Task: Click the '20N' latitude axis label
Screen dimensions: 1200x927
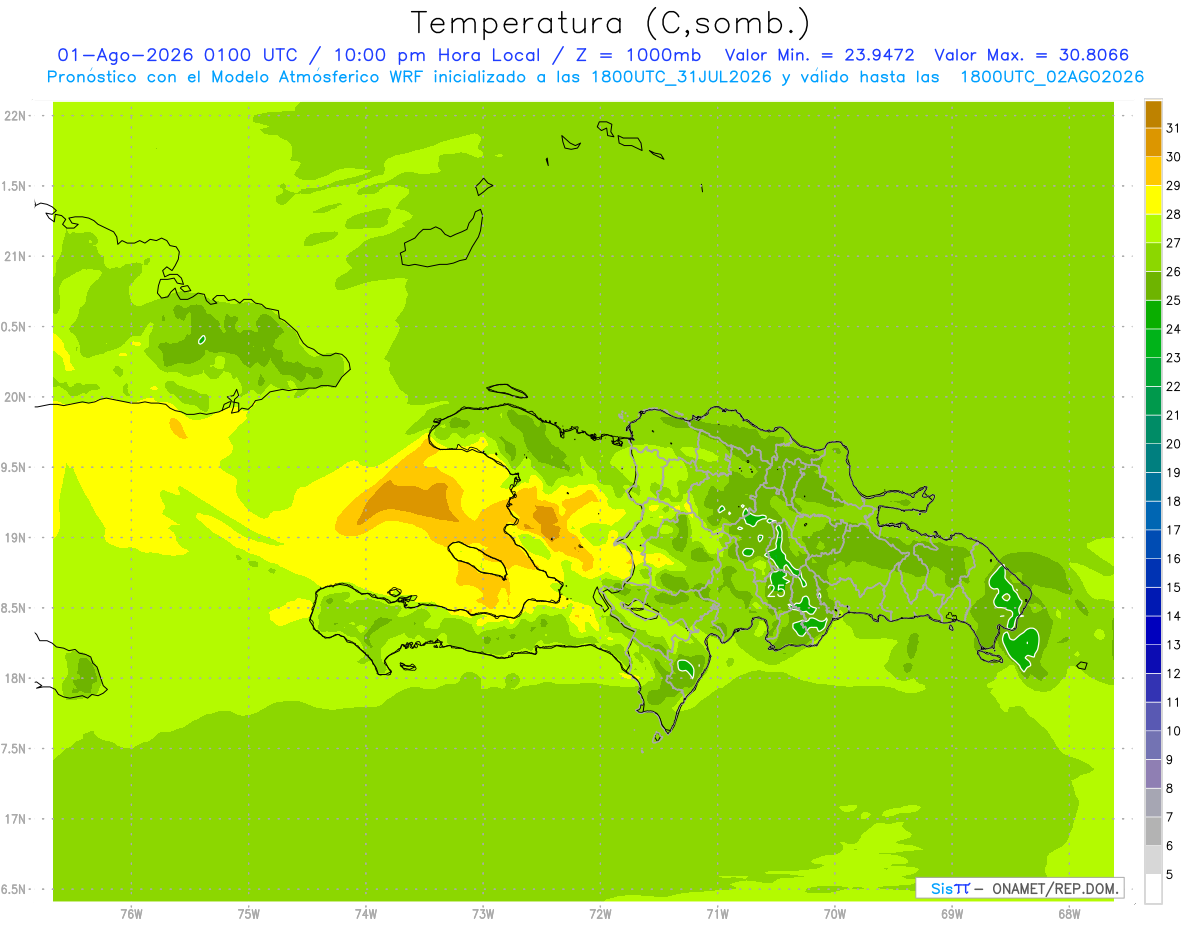Action: click(16, 397)
